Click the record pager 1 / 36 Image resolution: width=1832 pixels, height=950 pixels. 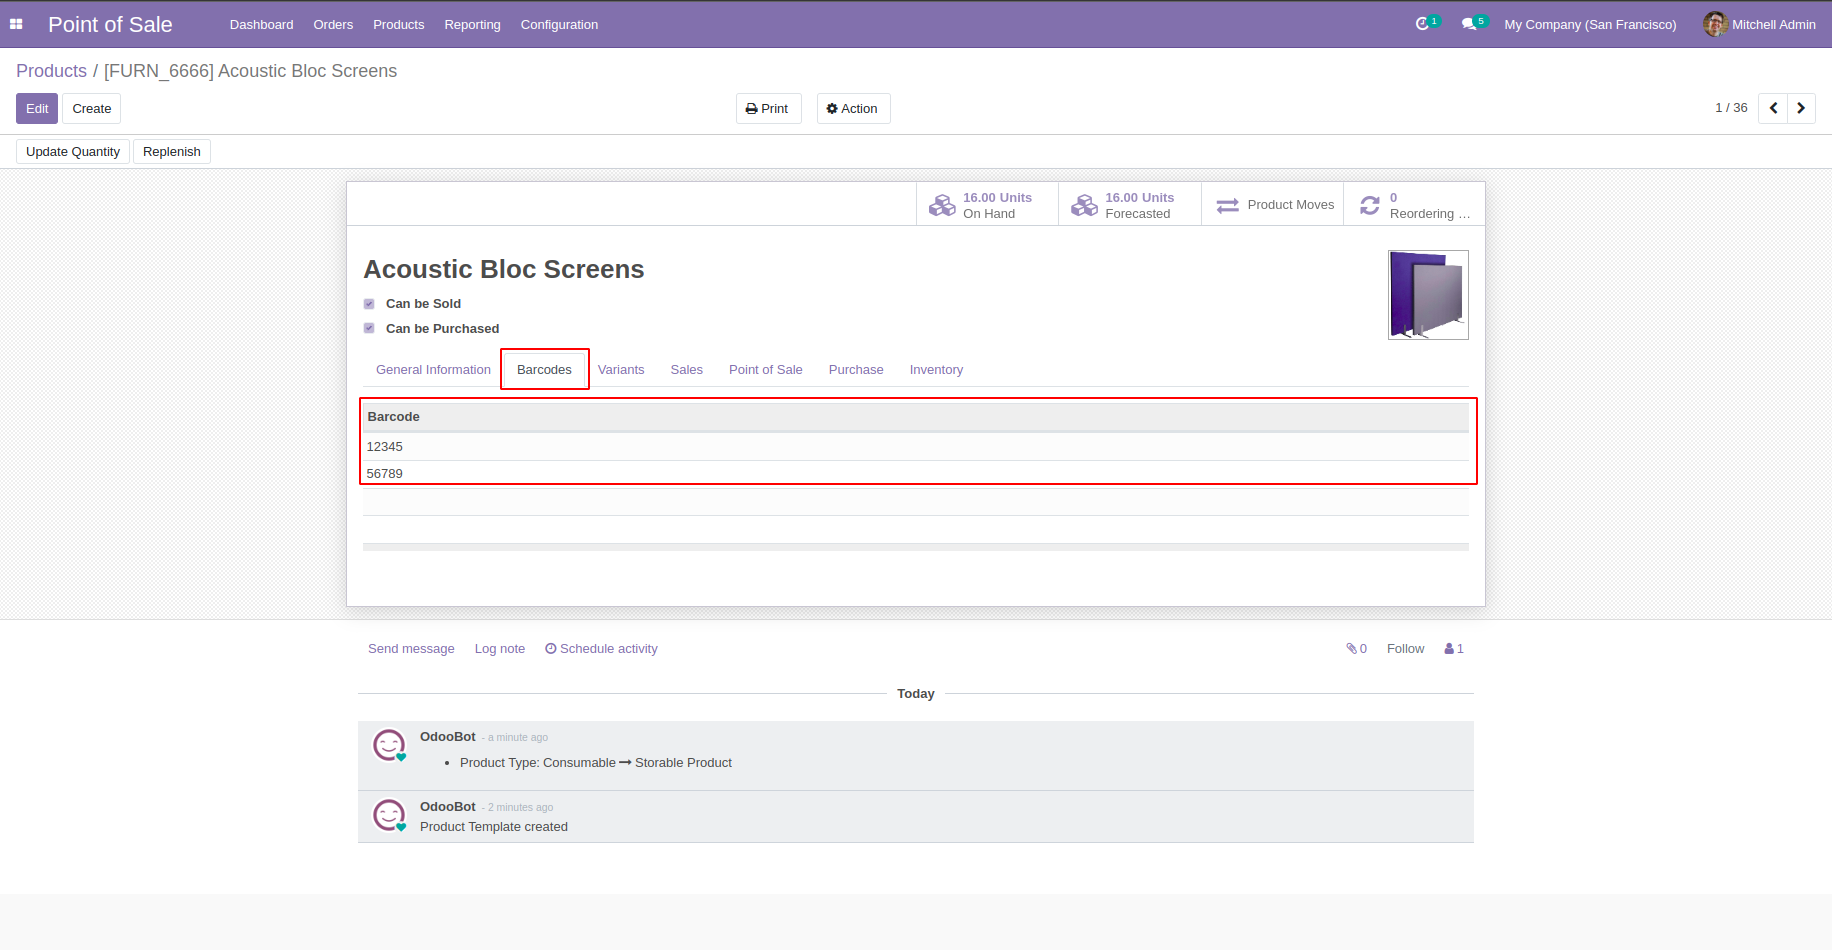[x=1731, y=108]
